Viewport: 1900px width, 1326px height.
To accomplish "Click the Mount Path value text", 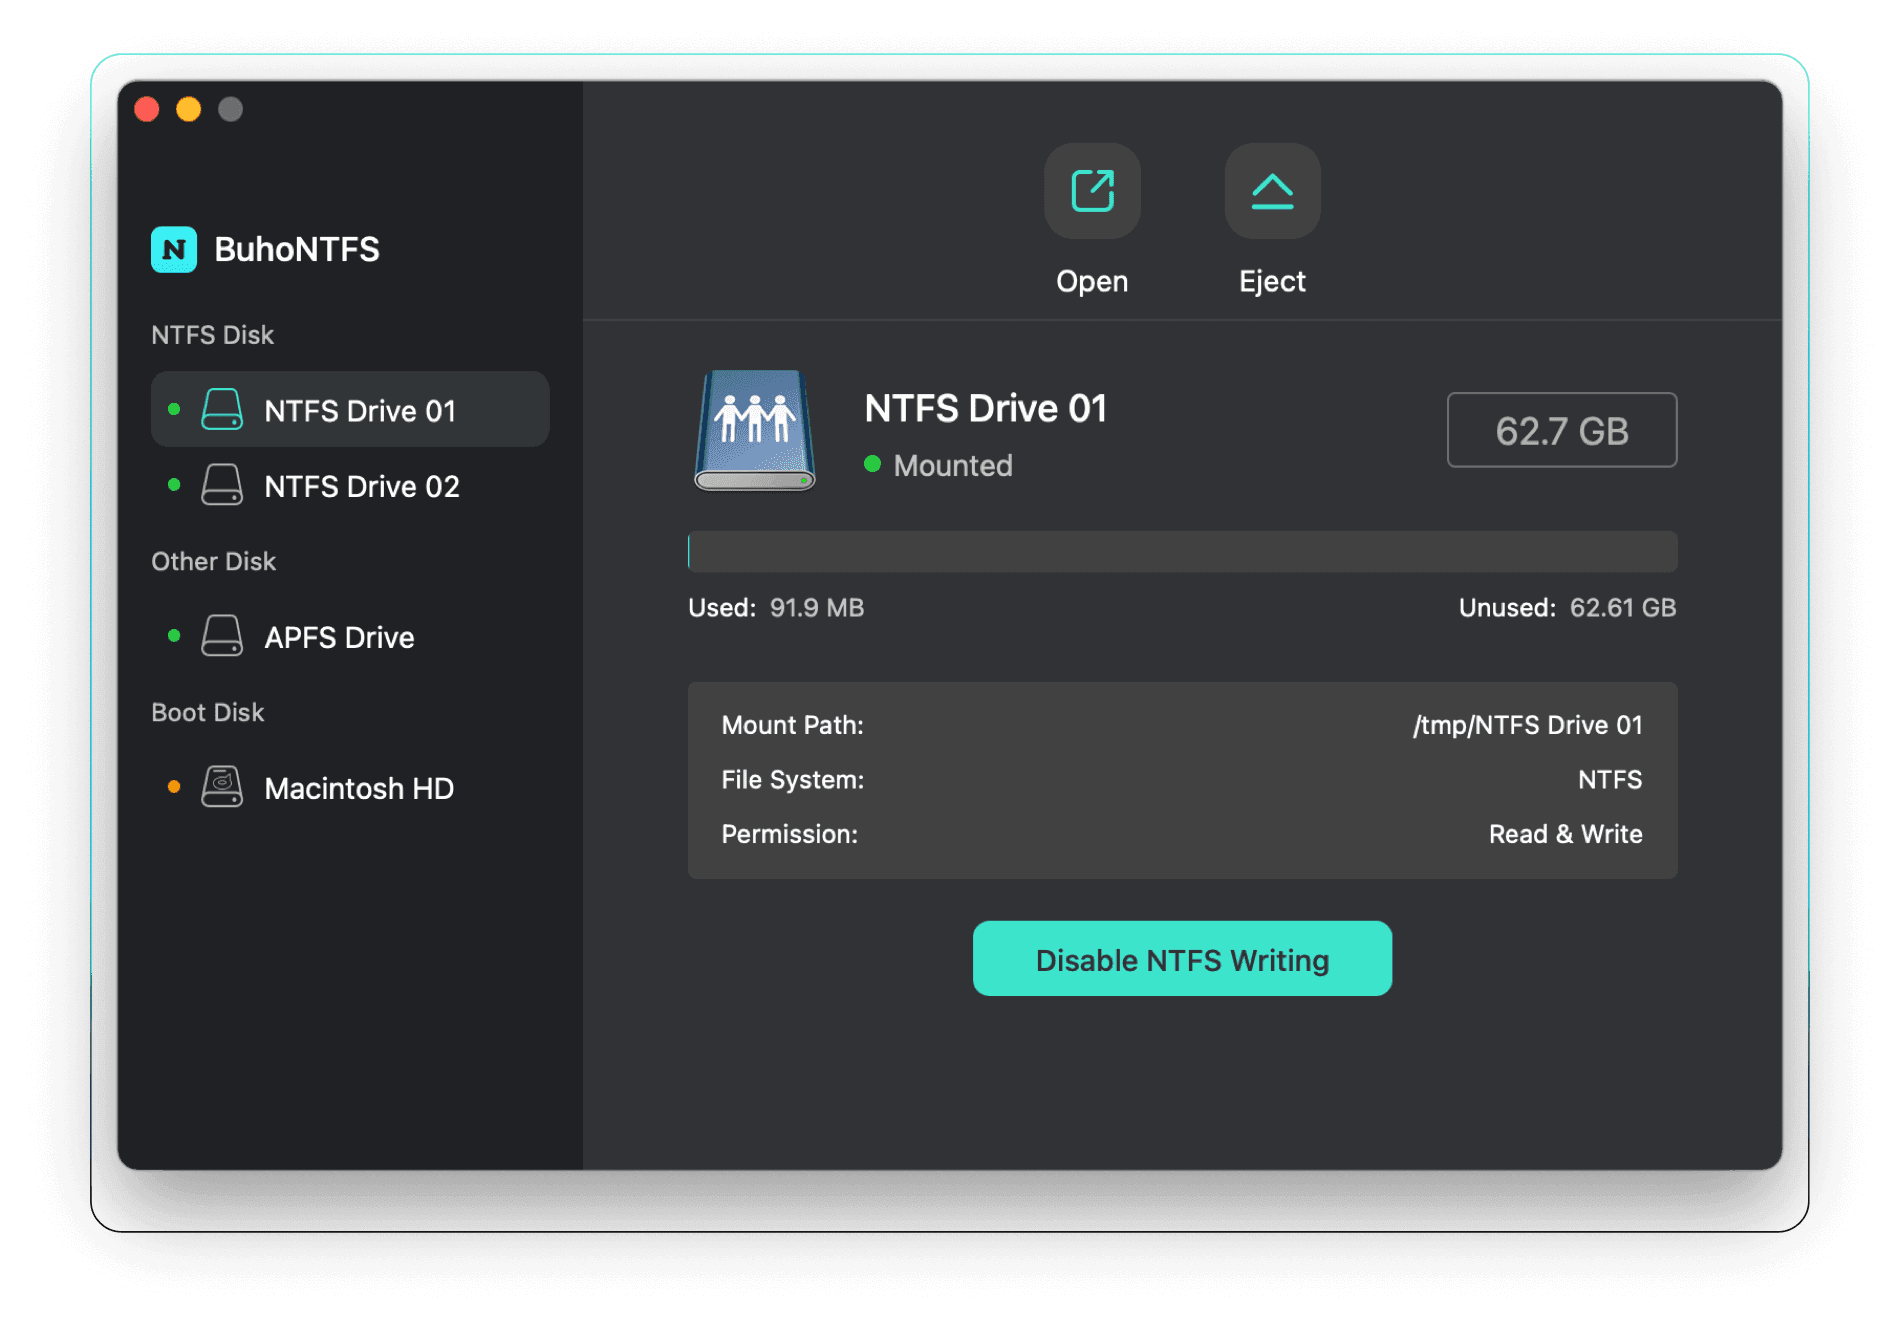I will coord(1527,725).
